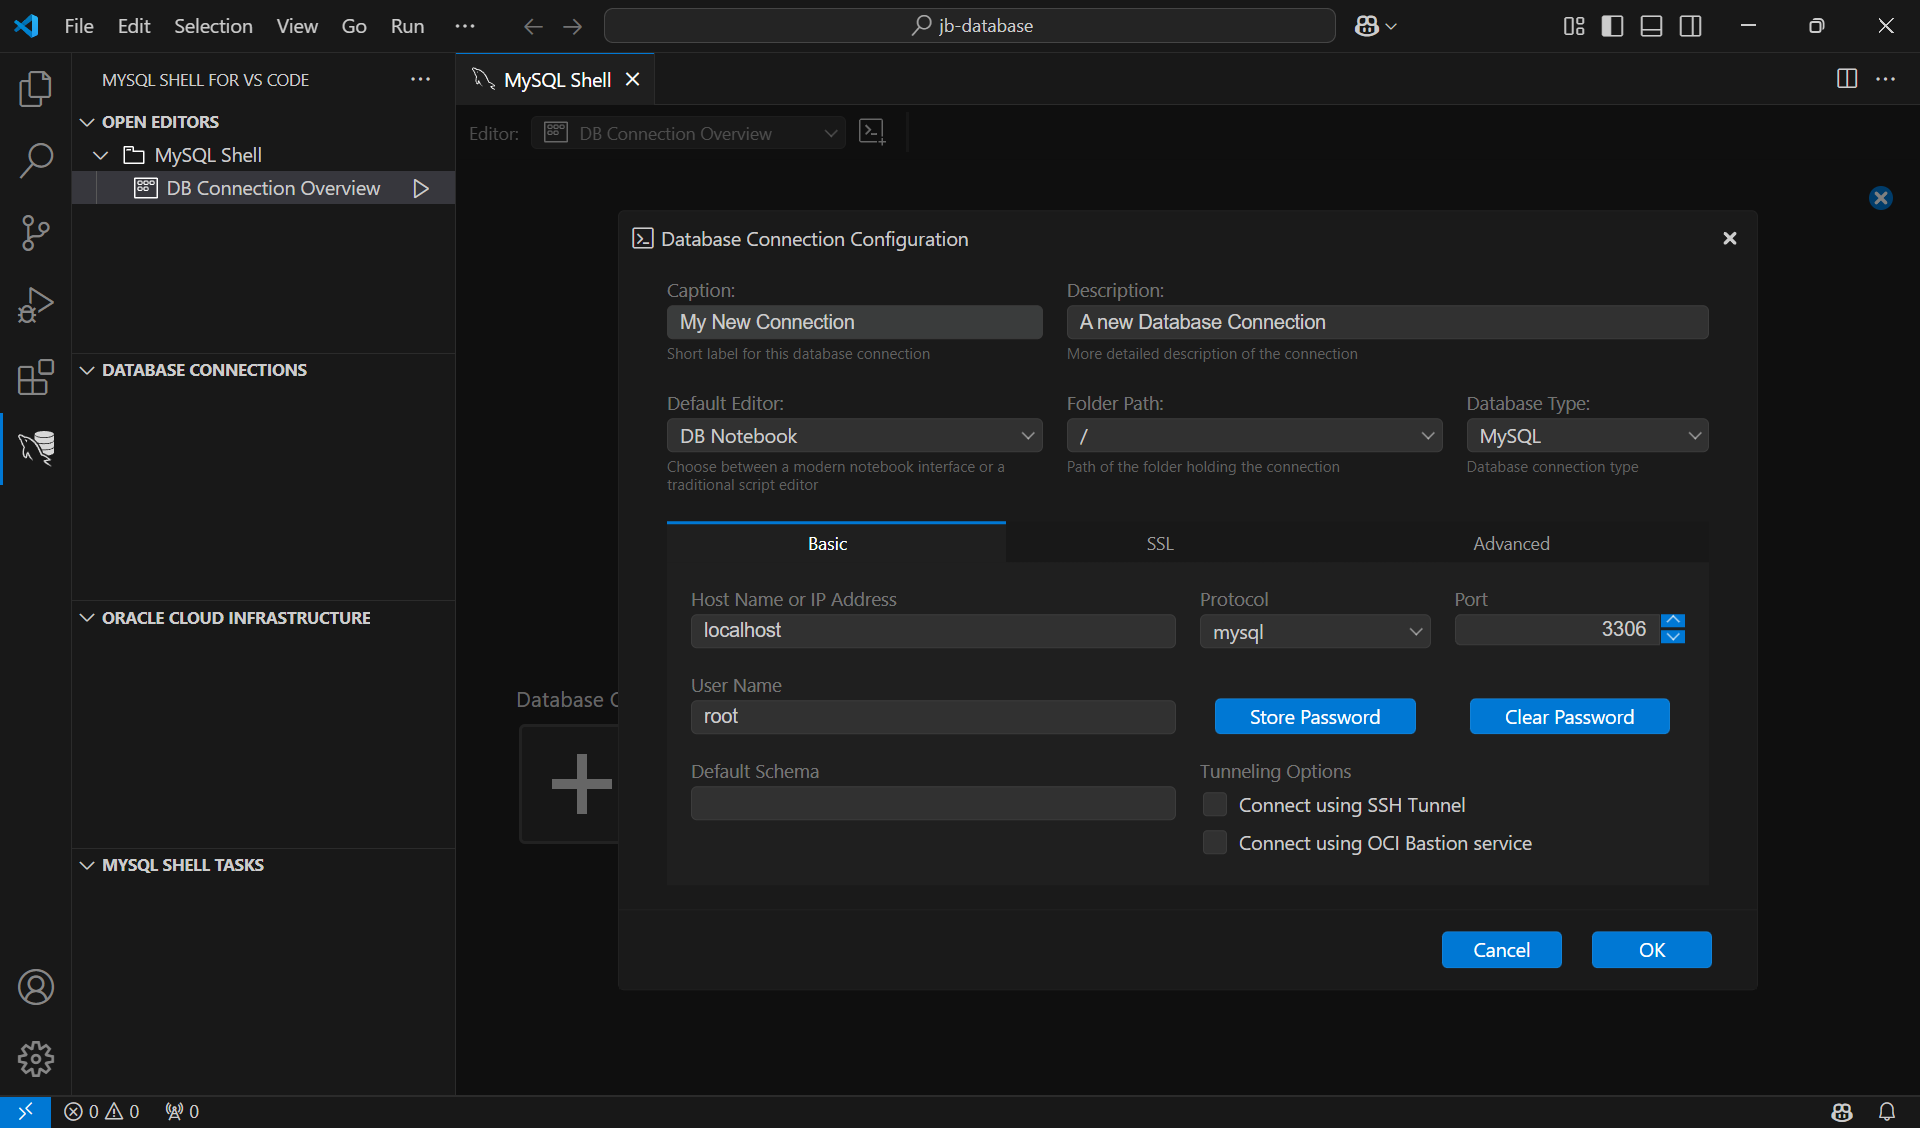
Task: Open the Default Editor dropdown
Action: coord(854,436)
